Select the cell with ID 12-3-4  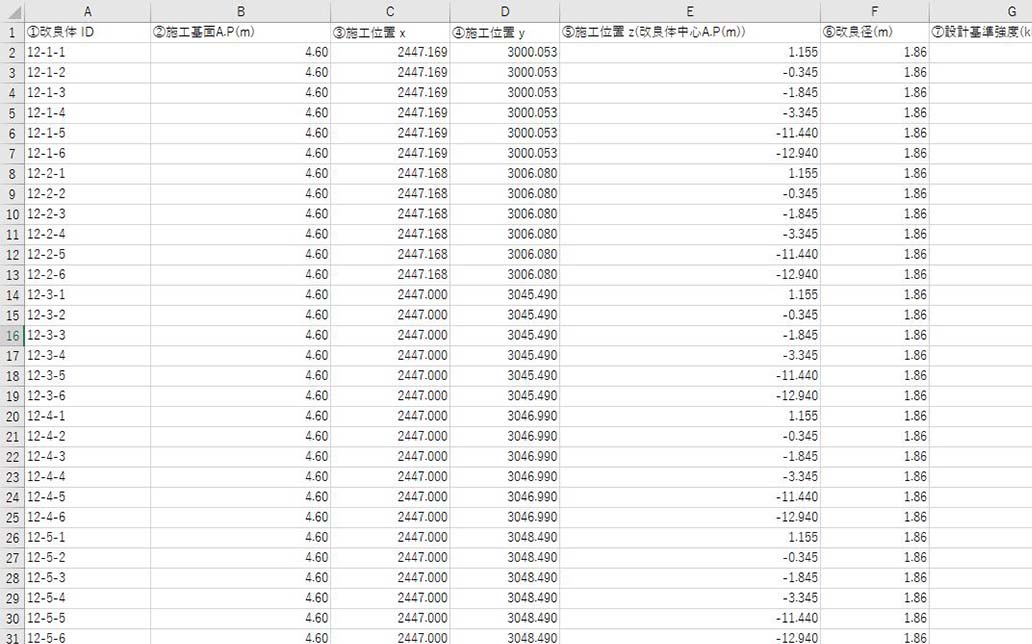click(x=87, y=355)
